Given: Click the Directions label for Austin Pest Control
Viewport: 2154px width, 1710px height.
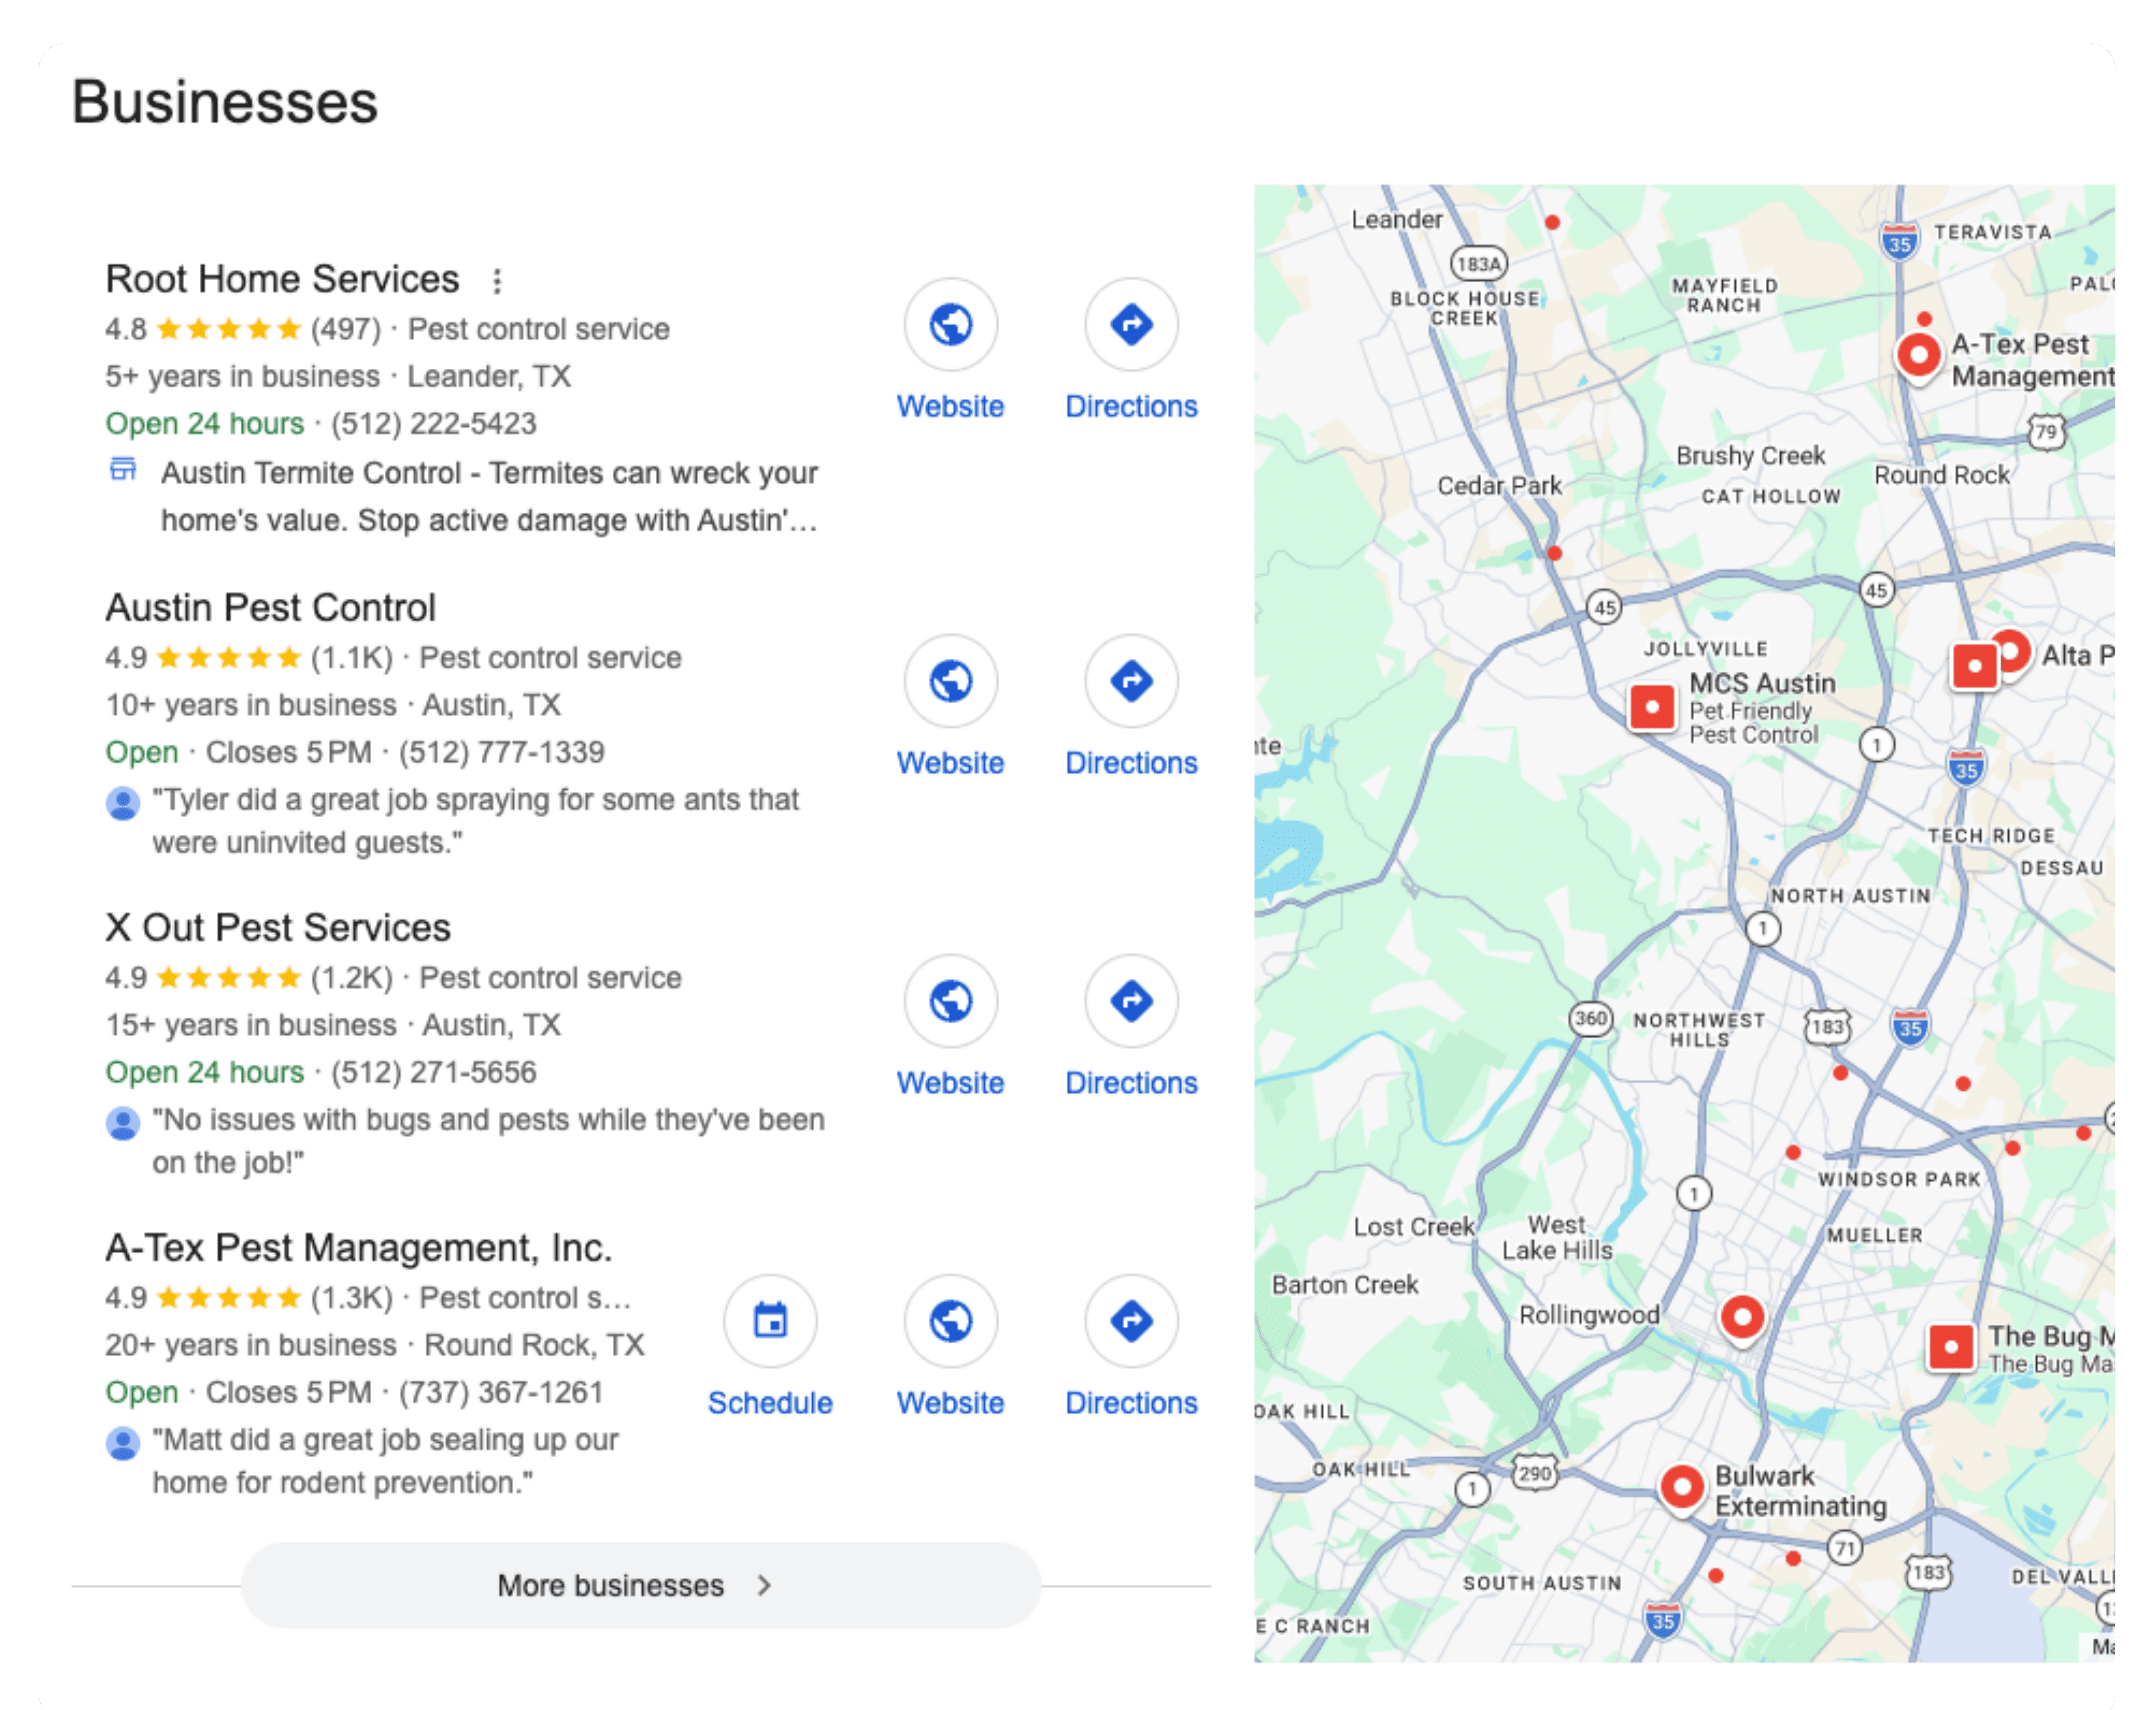Looking at the screenshot, I should click(x=1131, y=763).
